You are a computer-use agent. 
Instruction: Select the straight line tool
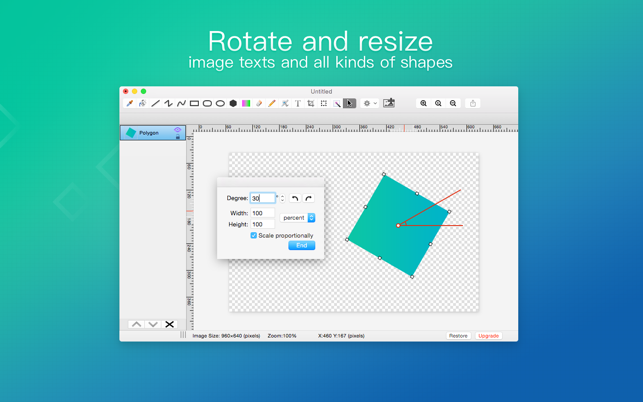click(x=155, y=103)
